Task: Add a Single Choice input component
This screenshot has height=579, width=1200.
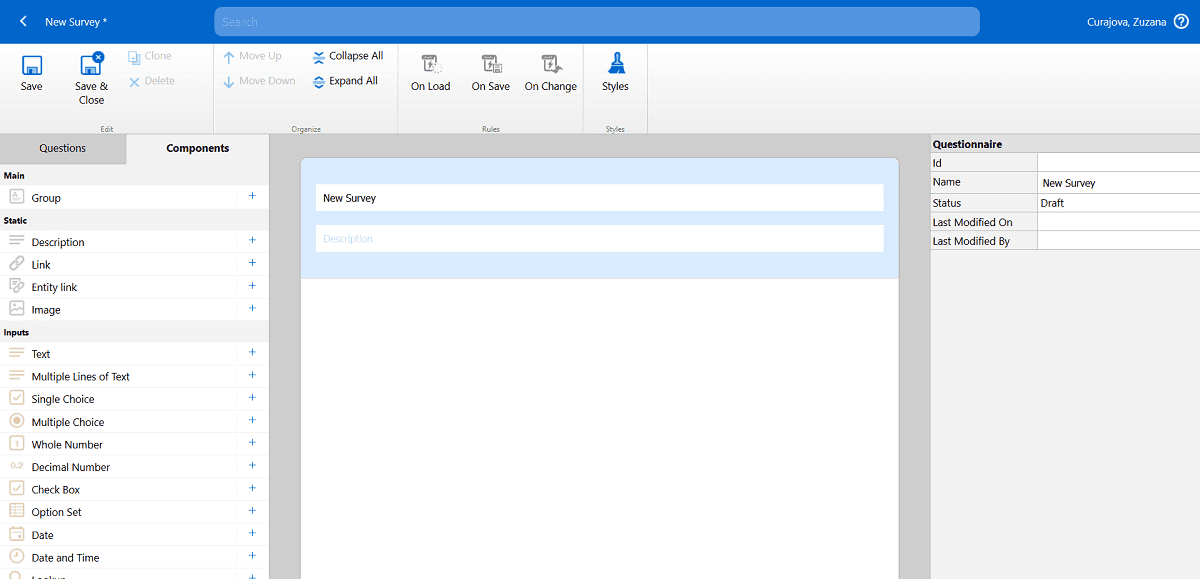Action: click(x=252, y=398)
